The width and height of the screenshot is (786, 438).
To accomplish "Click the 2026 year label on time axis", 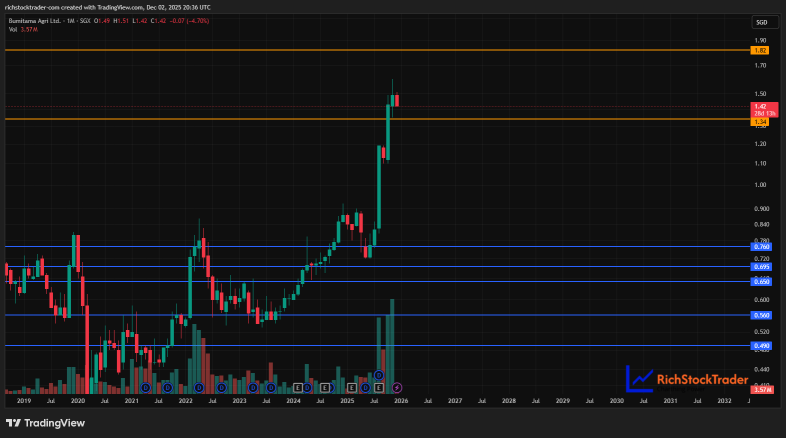I will pyautogui.click(x=401, y=401).
